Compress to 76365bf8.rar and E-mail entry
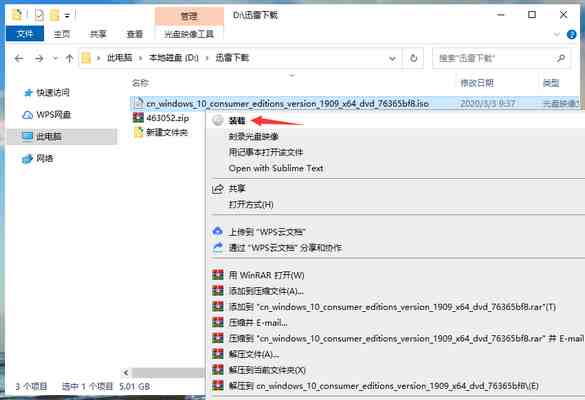This screenshot has width=585, height=400. [x=406, y=339]
